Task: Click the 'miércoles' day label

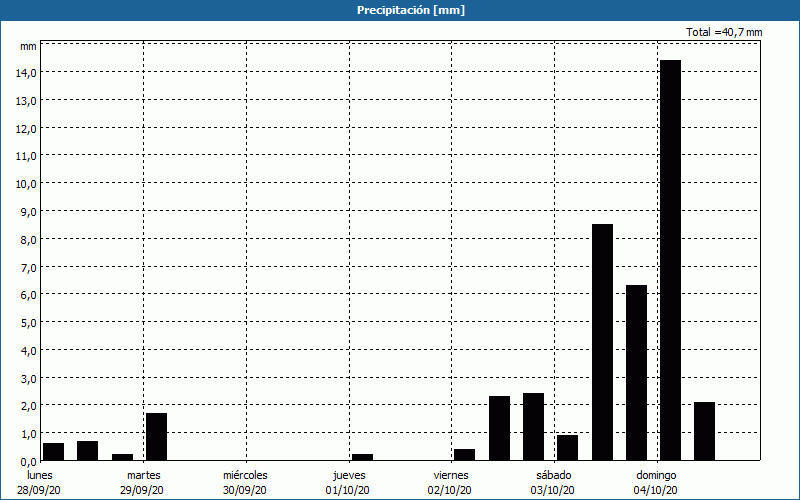Action: click(245, 475)
